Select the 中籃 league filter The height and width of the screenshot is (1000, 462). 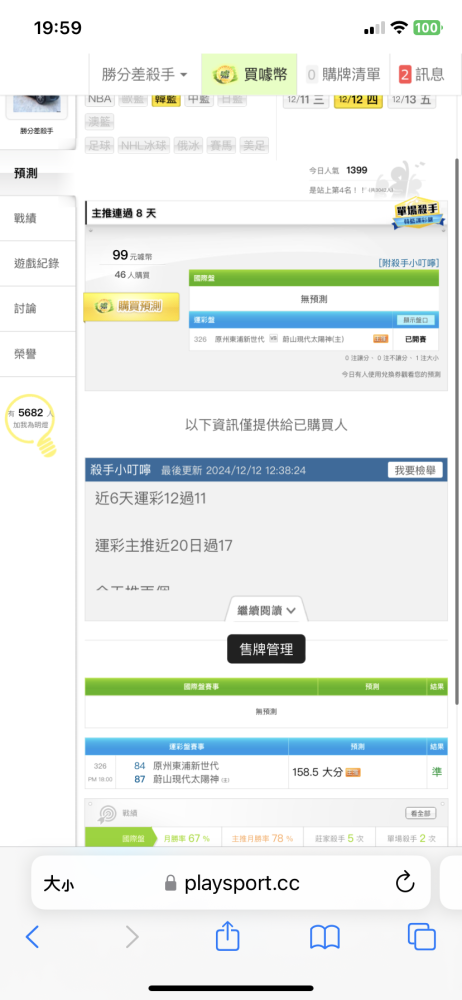click(198, 98)
